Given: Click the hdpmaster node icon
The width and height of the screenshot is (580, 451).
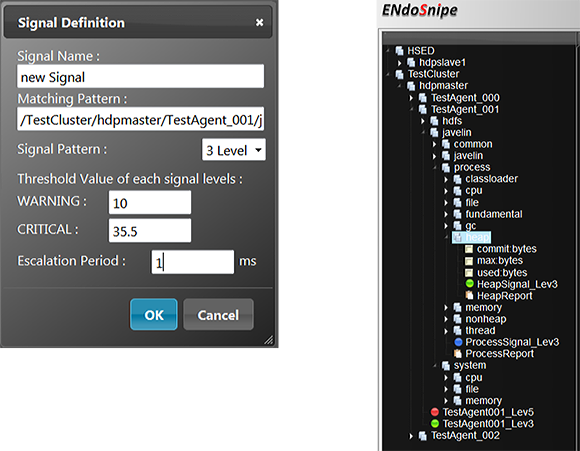Looking at the screenshot, I should 411,86.
